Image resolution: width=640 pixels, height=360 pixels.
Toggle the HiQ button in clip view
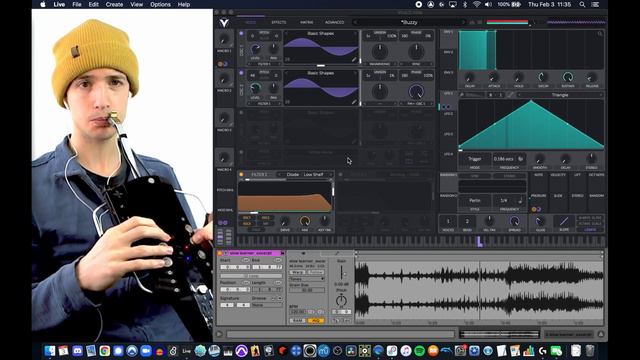click(316, 321)
